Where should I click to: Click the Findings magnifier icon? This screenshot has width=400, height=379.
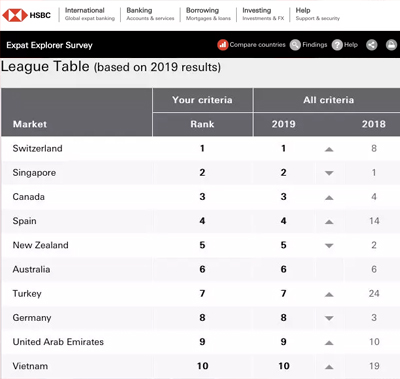tap(295, 45)
